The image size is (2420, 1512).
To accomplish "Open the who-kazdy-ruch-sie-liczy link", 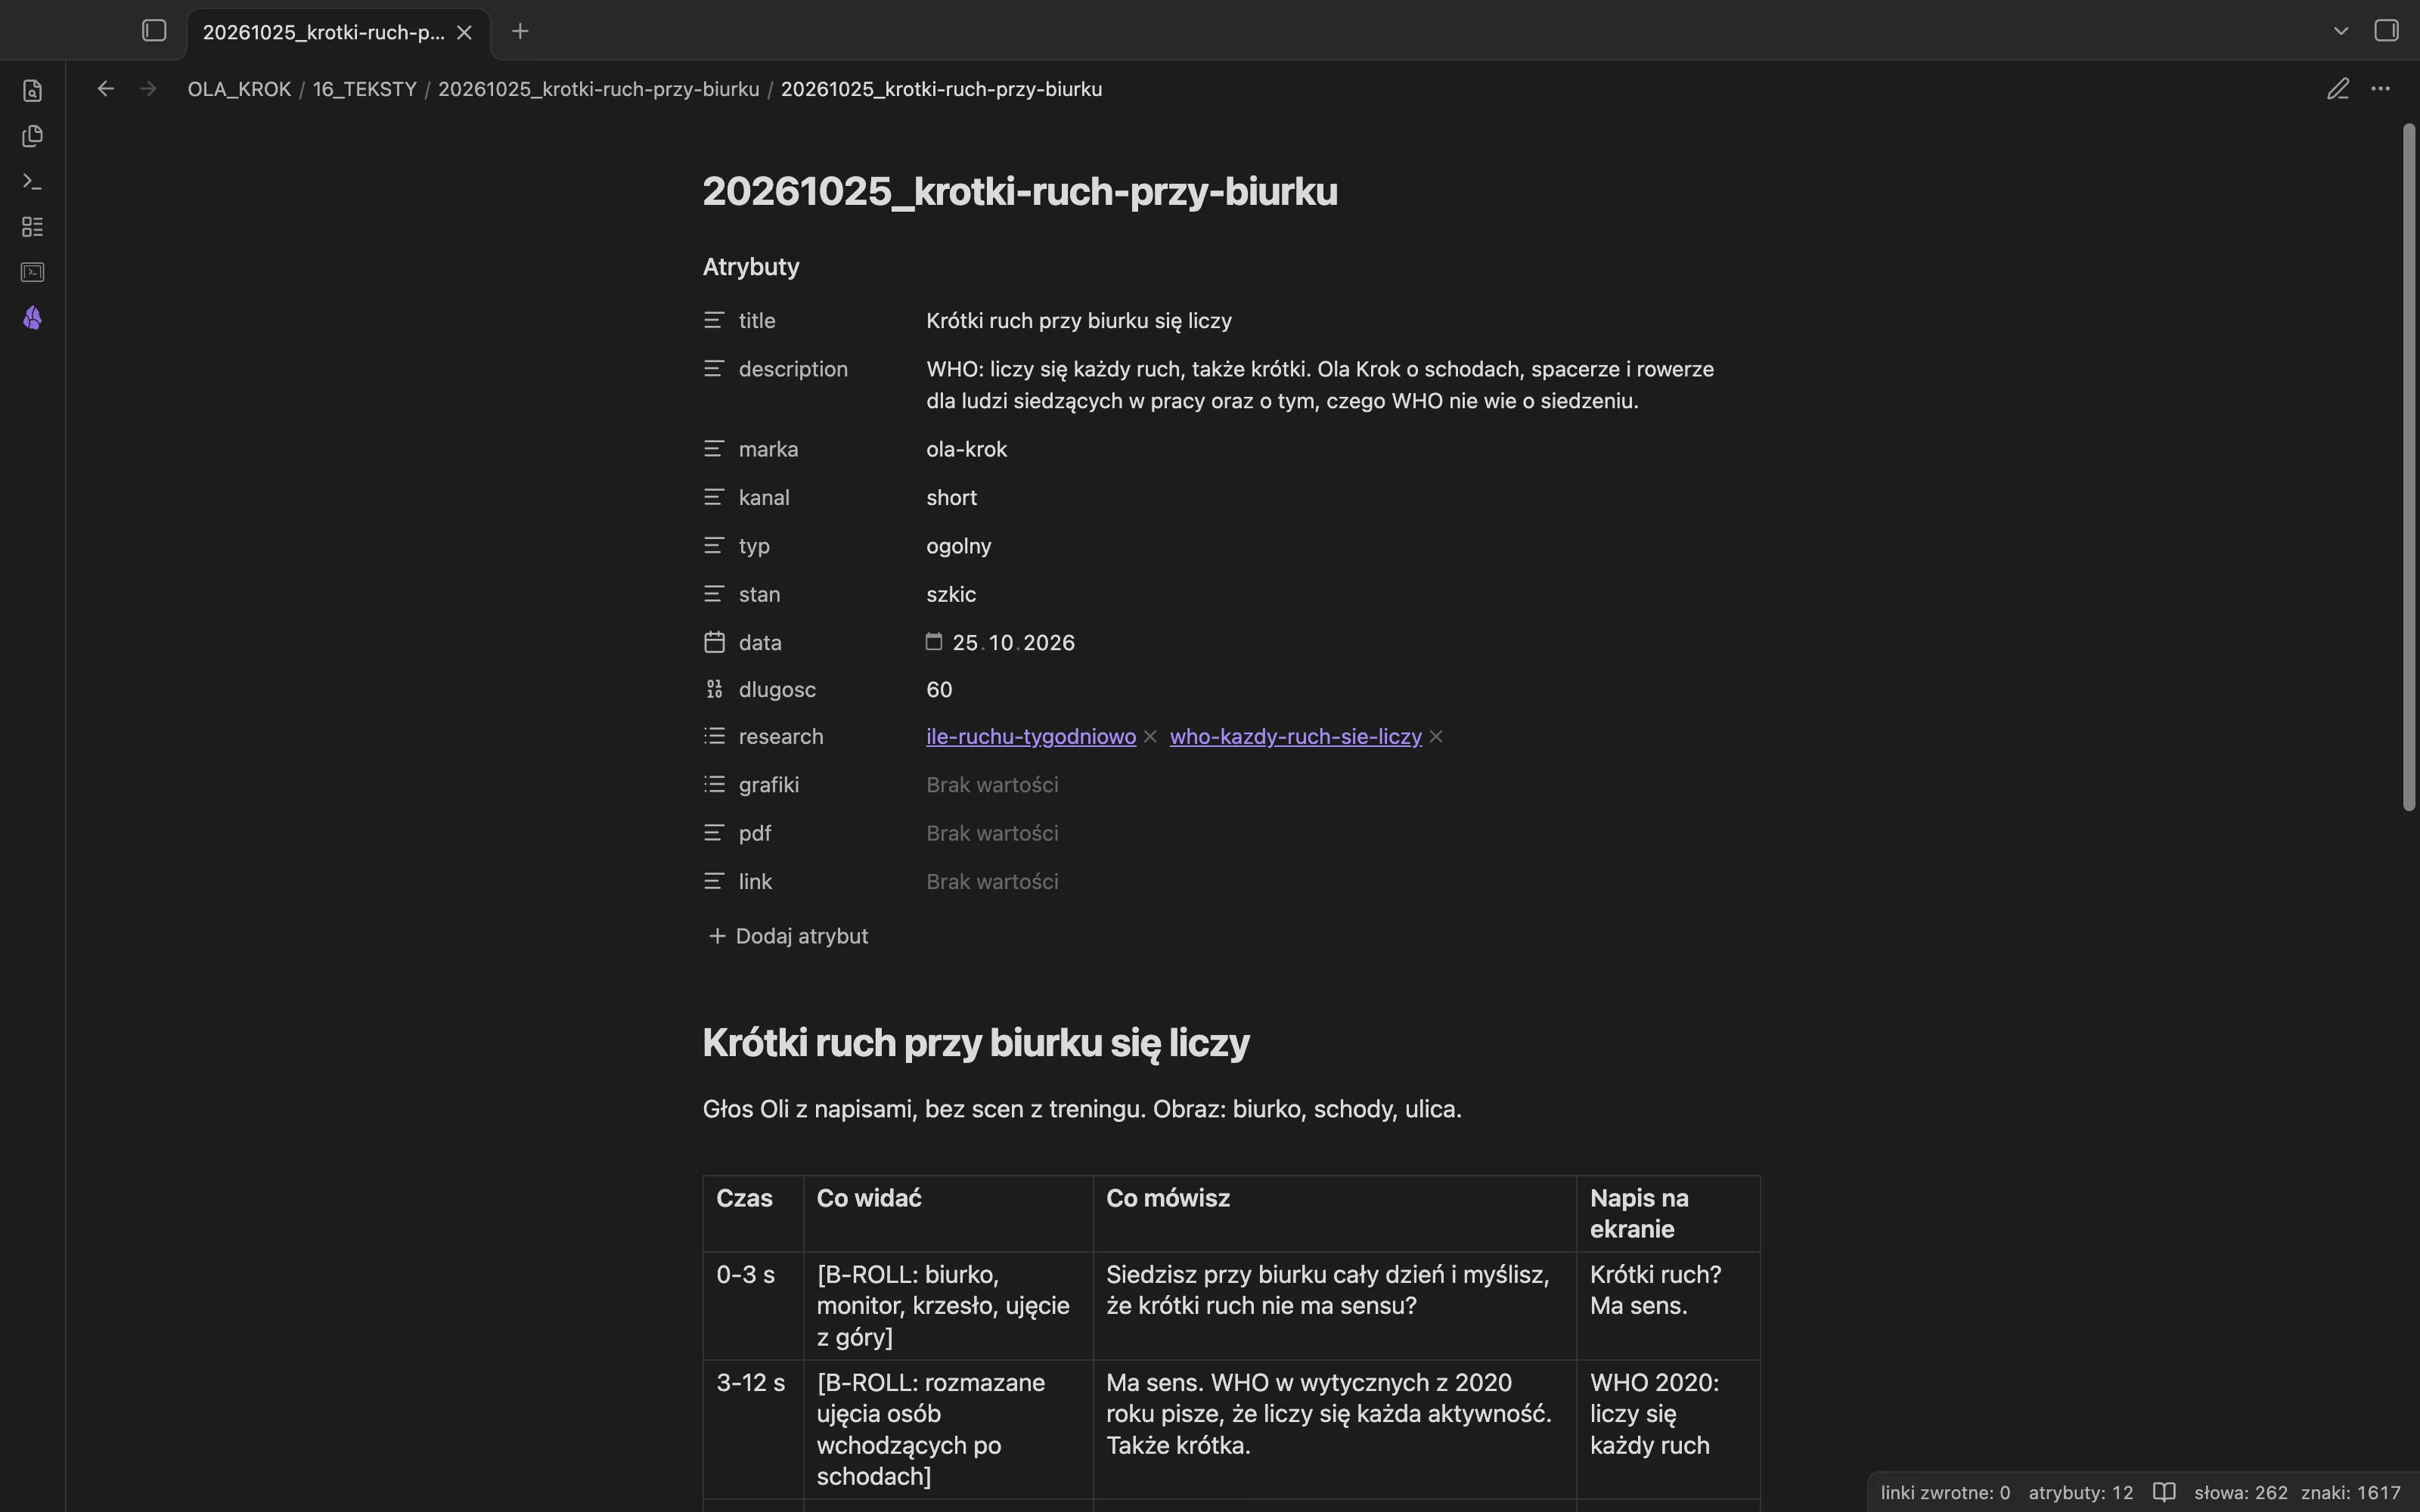I will pos(1295,736).
